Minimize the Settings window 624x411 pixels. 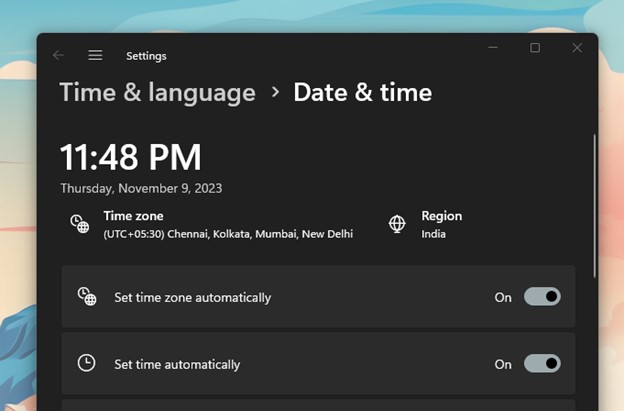pos(493,47)
